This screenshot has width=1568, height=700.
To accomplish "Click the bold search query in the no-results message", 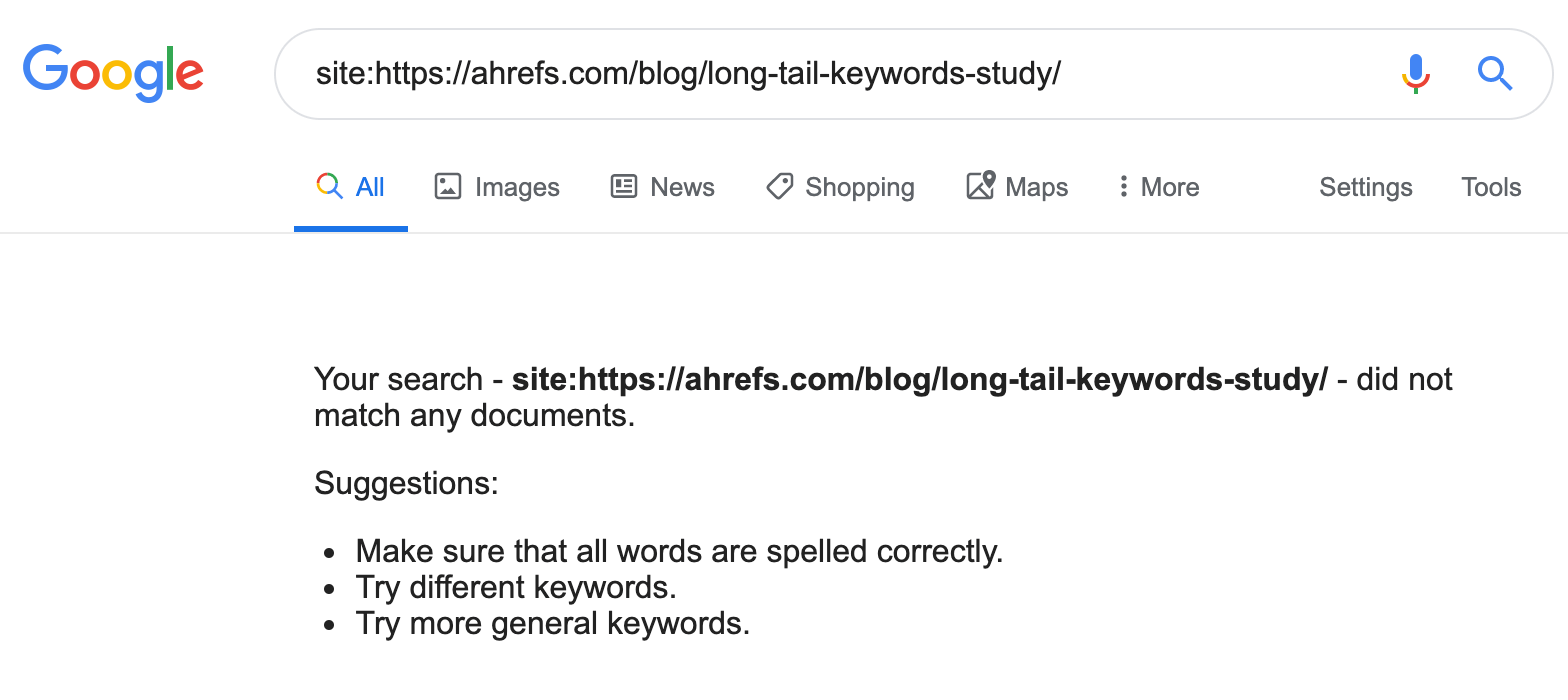I will coord(919,380).
